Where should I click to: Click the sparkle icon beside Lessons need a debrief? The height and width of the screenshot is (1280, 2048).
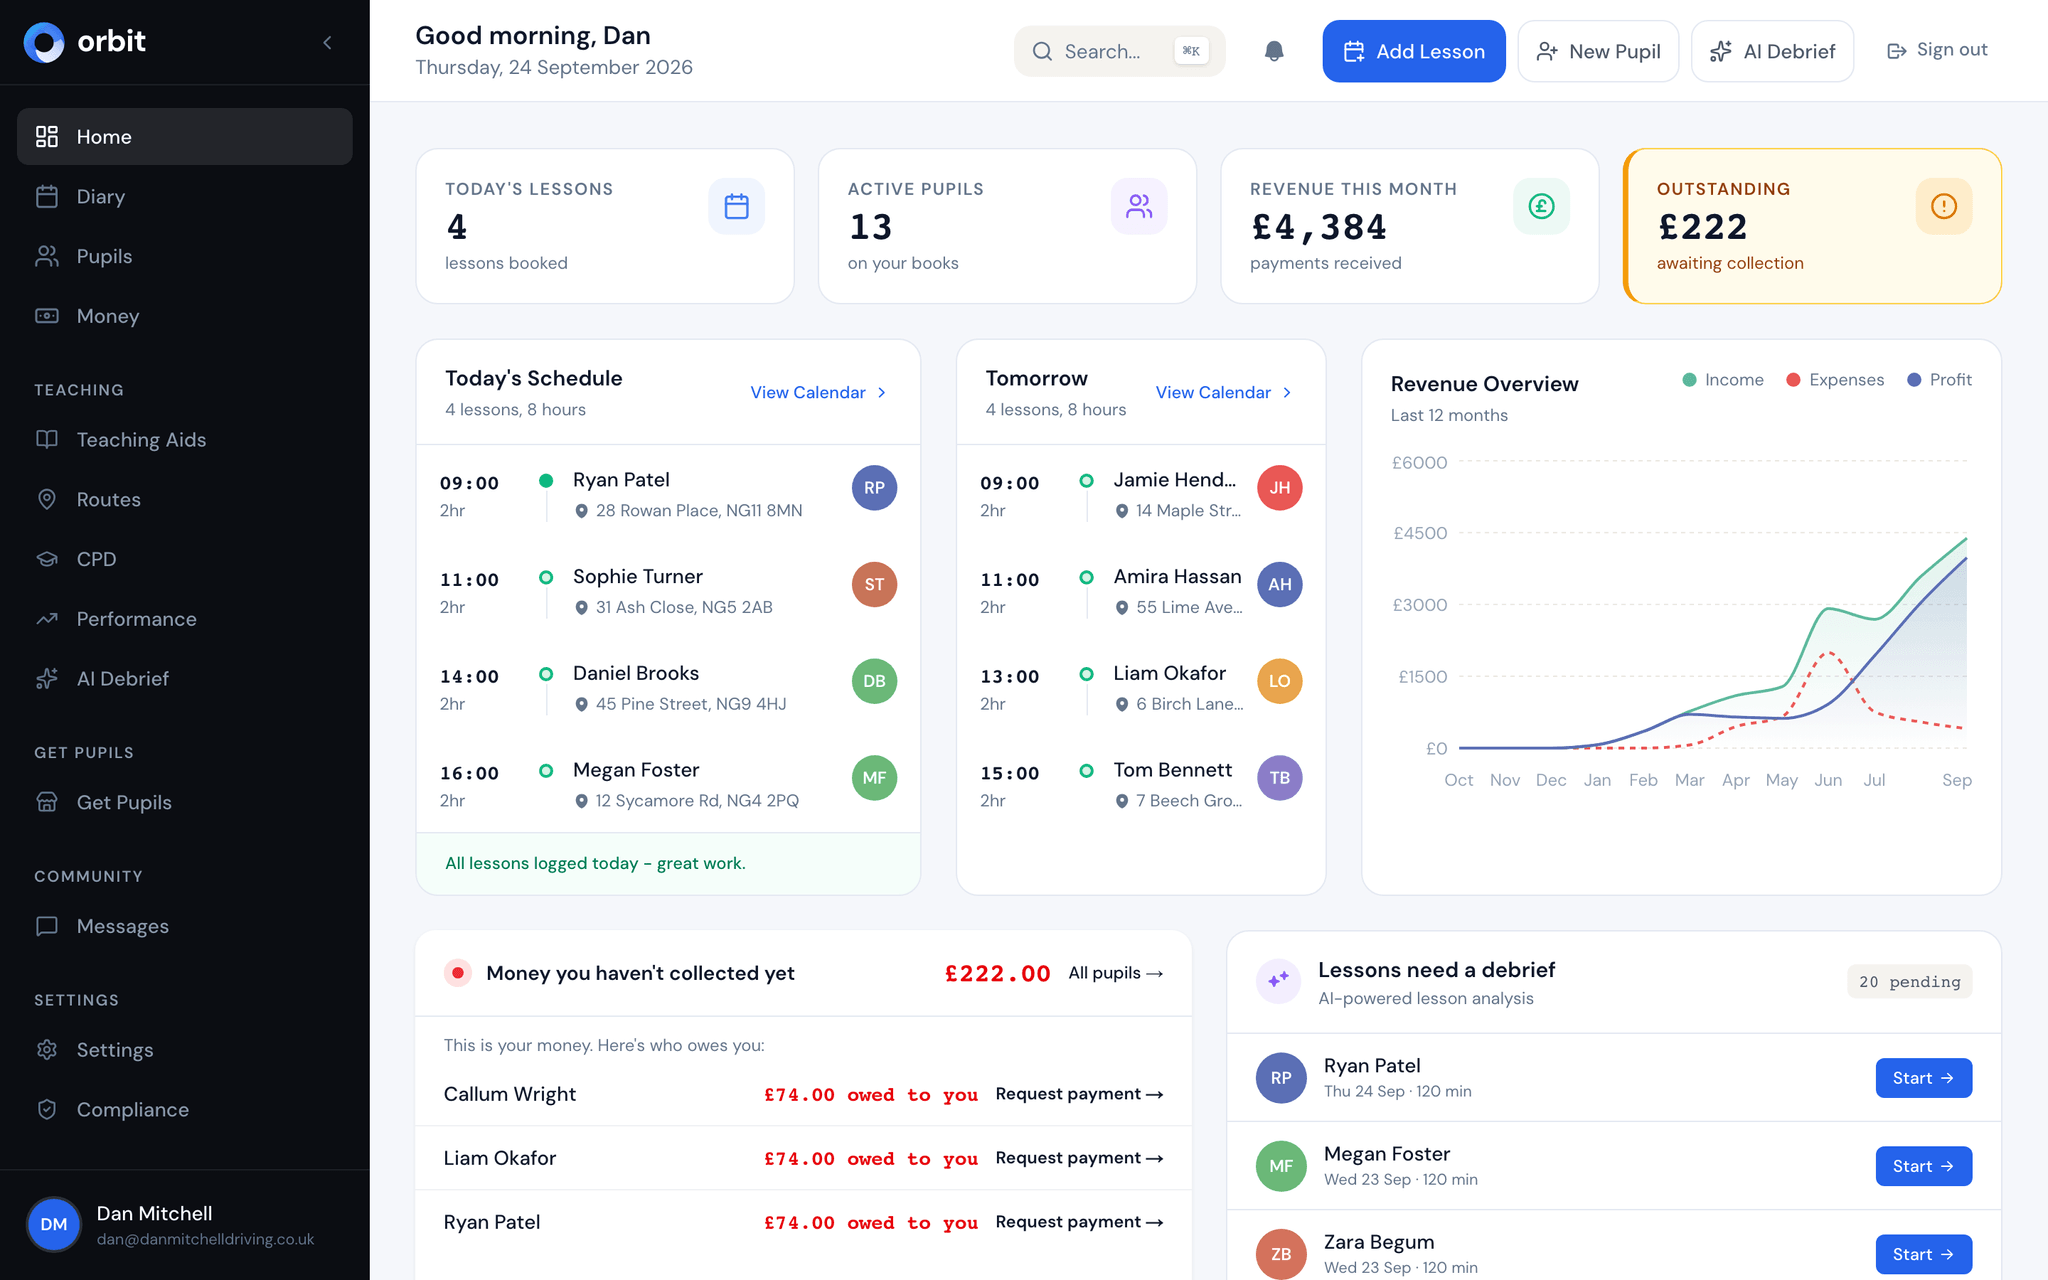coord(1278,982)
